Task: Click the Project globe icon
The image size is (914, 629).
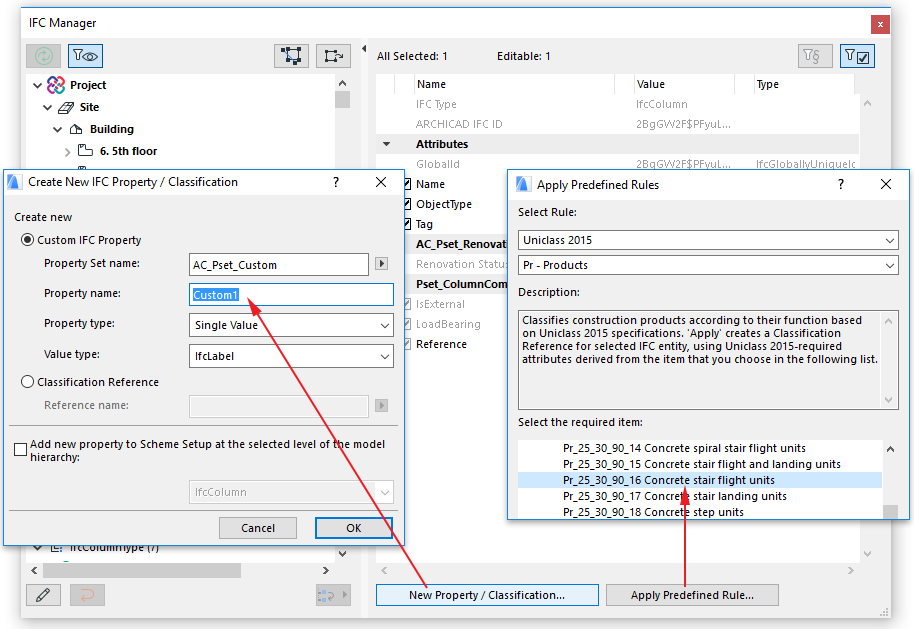Action: point(56,85)
